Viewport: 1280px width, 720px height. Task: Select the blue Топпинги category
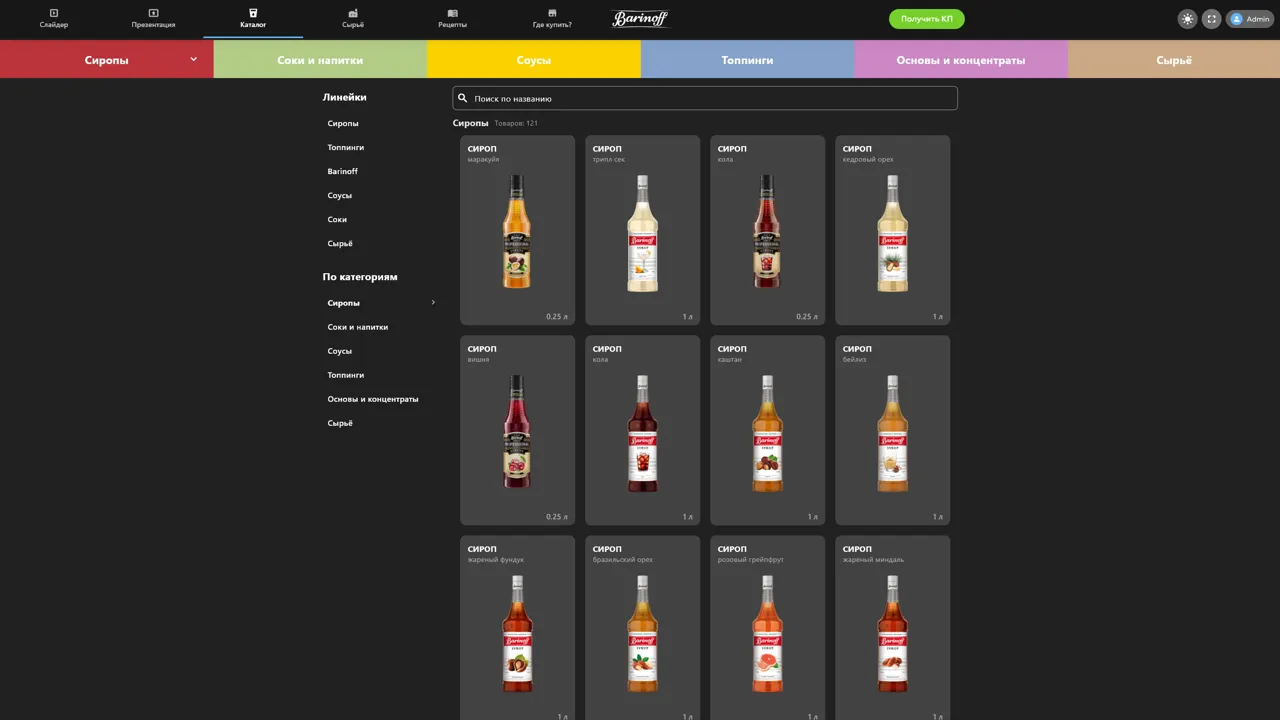pyautogui.click(x=747, y=60)
